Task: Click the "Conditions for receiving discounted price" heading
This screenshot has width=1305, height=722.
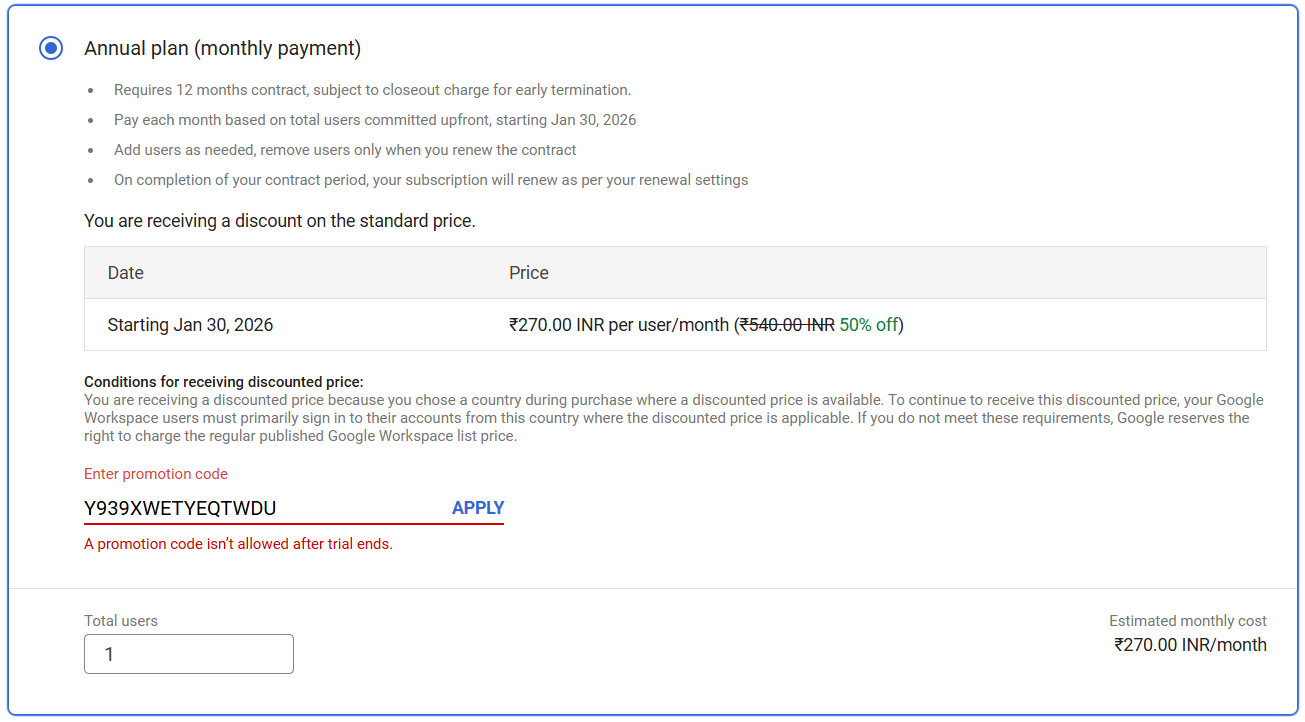Action: 223,382
